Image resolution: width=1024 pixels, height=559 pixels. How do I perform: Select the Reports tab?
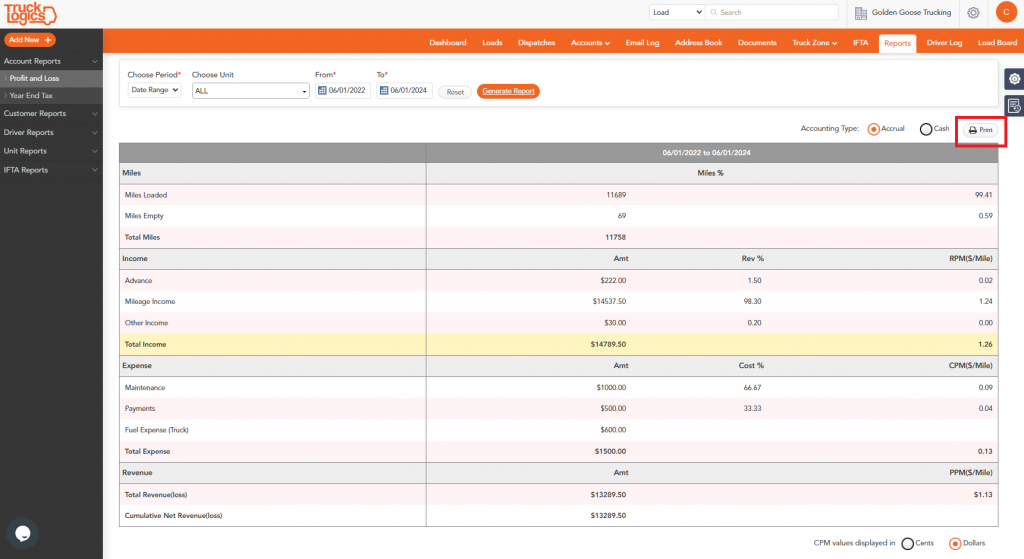tap(897, 44)
